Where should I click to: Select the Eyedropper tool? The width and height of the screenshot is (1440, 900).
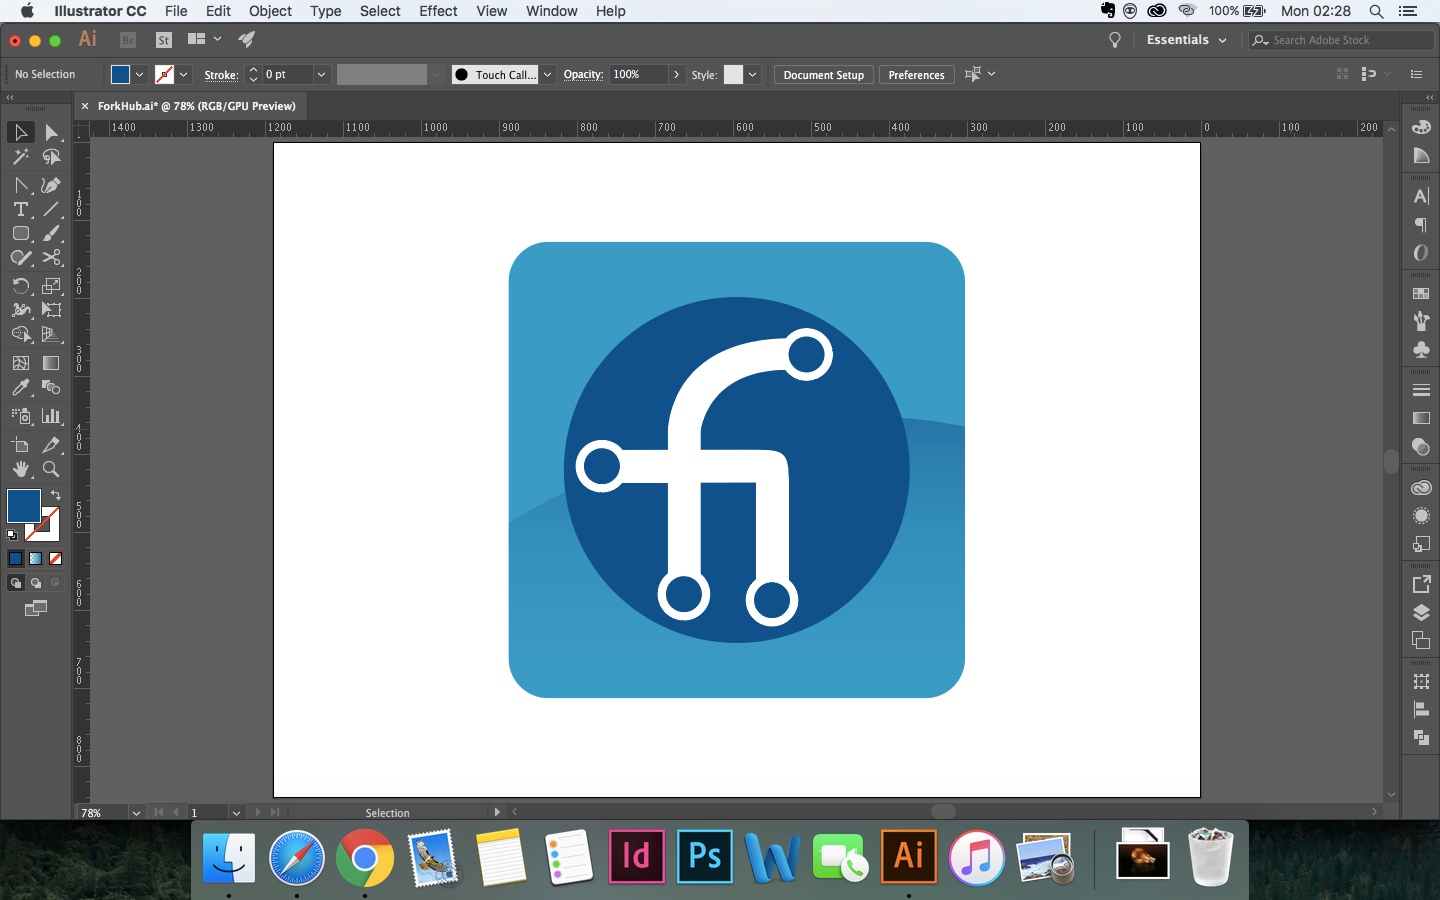(x=21, y=387)
